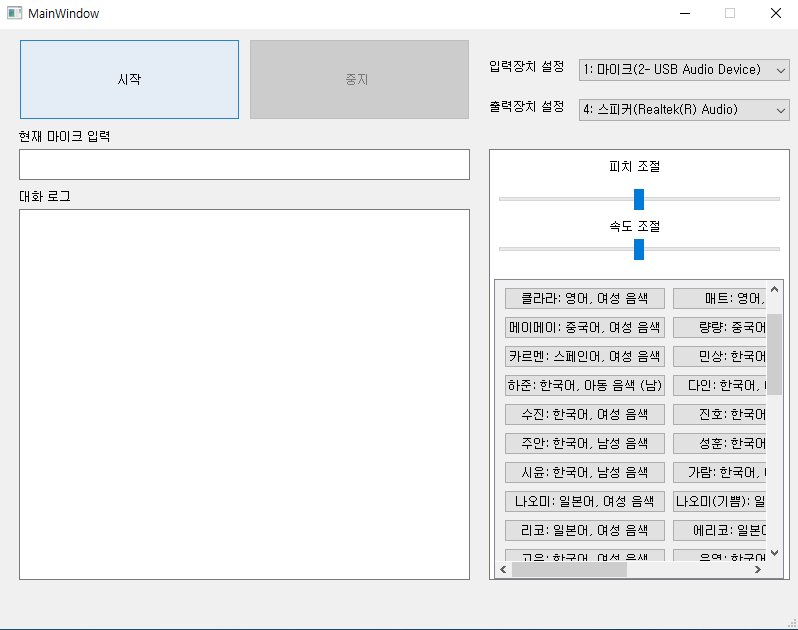Click the voice list scroll-right arrow

coord(758,569)
